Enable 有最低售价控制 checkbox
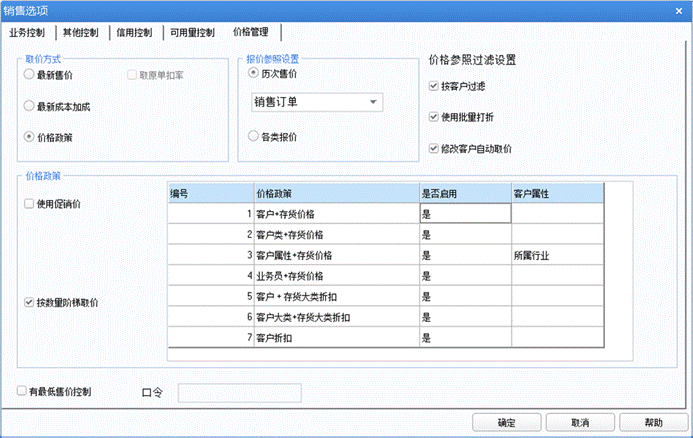693x438 pixels. click(22, 392)
